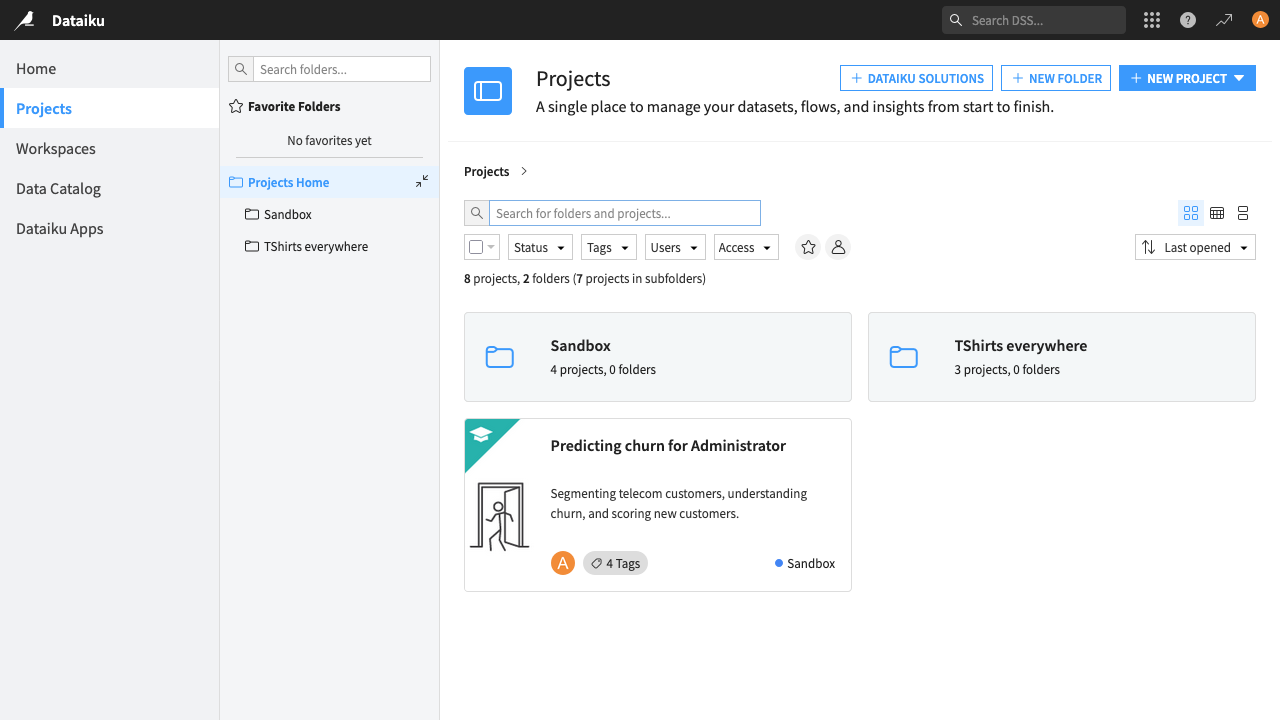Filter by starred projects

808,247
